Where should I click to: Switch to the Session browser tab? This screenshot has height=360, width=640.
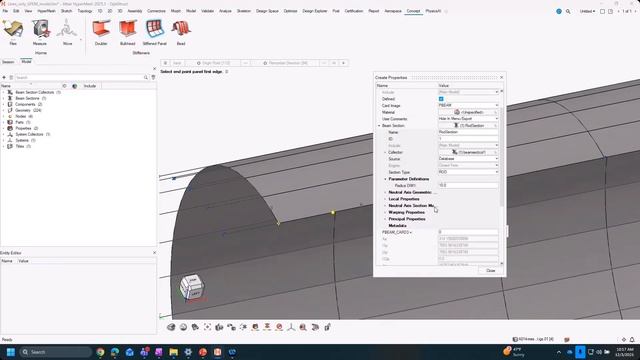pyautogui.click(x=8, y=62)
